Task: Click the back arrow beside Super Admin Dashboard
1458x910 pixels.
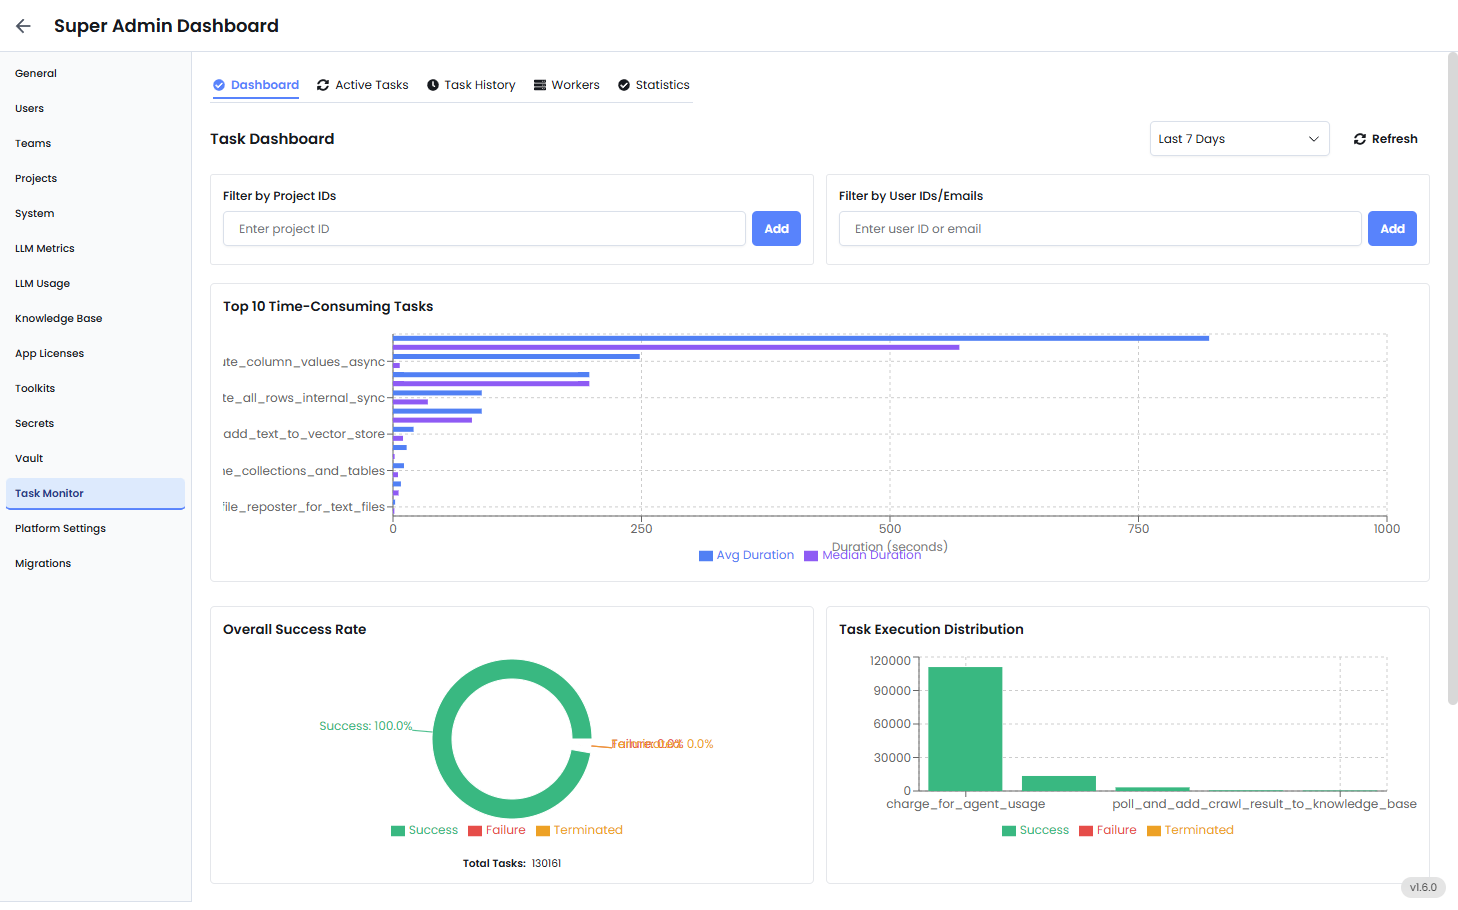Action: point(22,26)
